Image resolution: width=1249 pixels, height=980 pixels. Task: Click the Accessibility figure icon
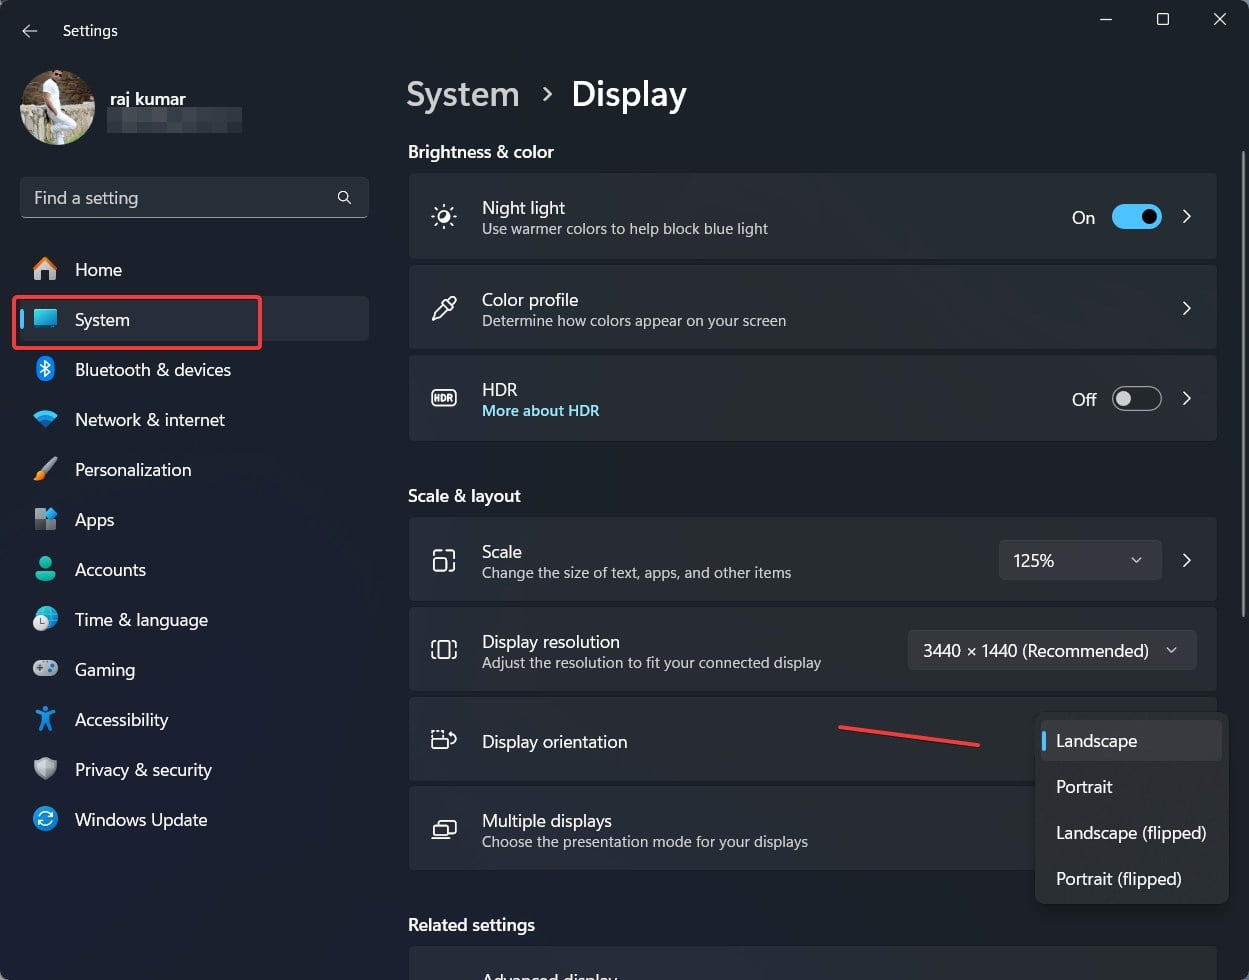45,720
